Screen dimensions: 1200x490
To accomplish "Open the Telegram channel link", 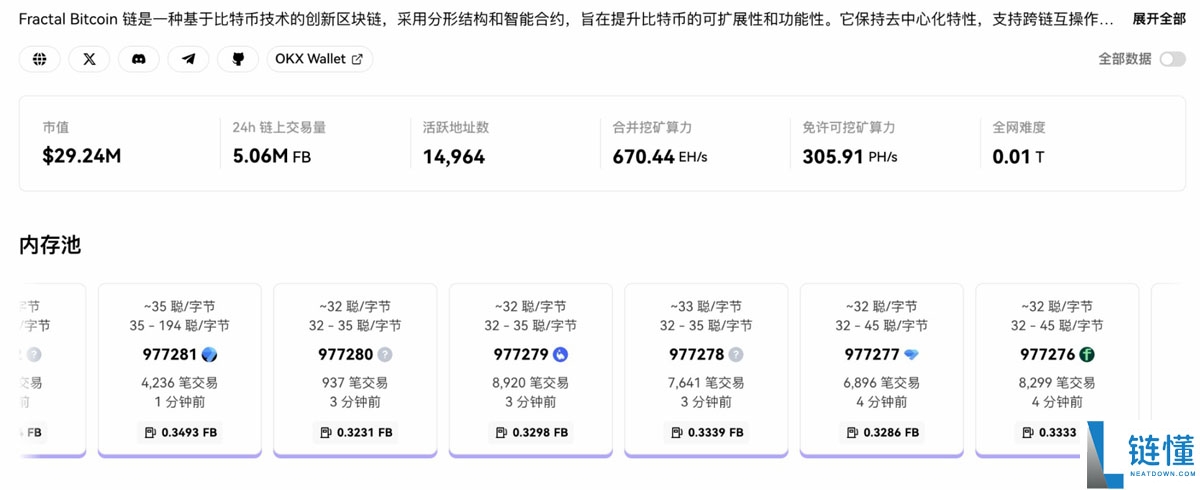I will coord(188,59).
